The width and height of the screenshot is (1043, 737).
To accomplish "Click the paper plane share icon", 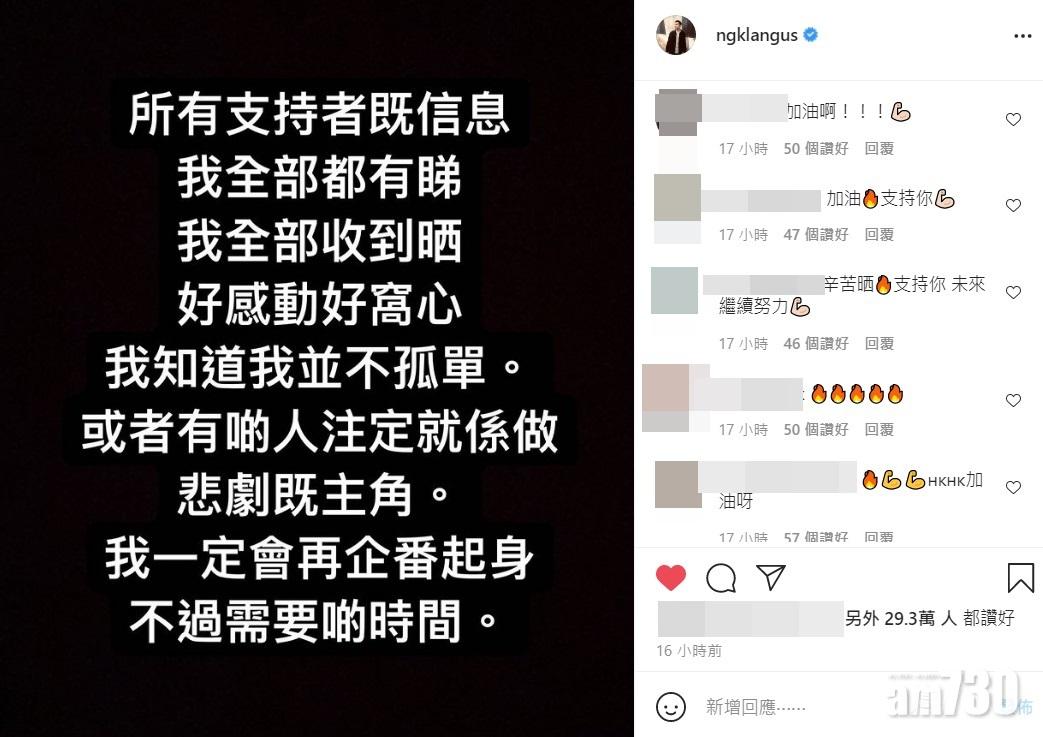I will point(771,577).
